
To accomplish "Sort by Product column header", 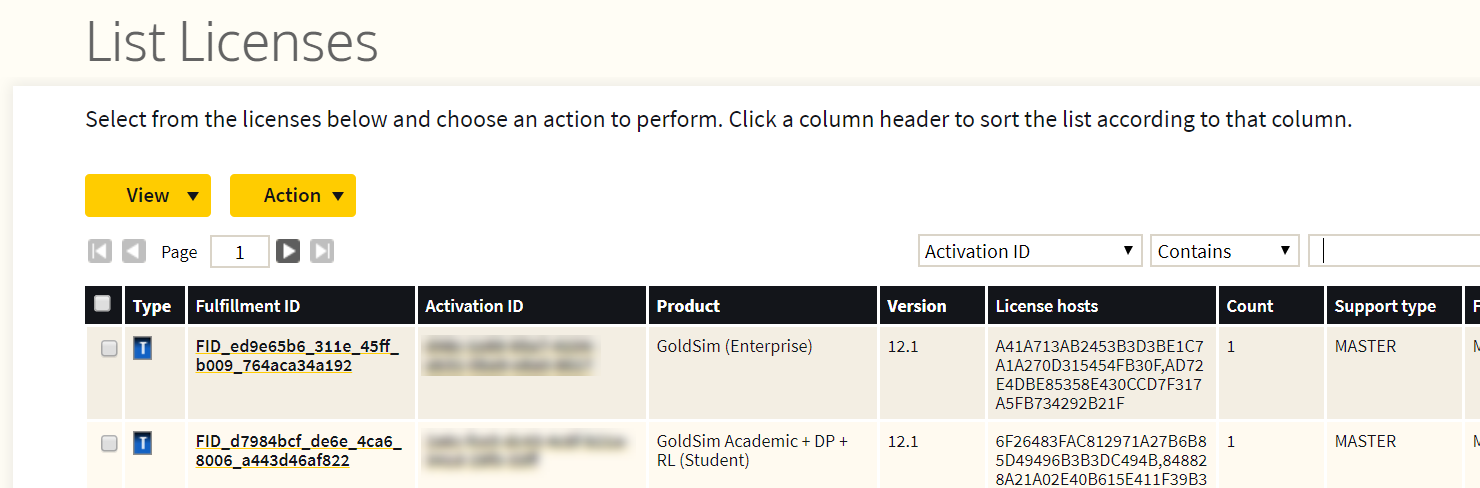I will pos(688,306).
